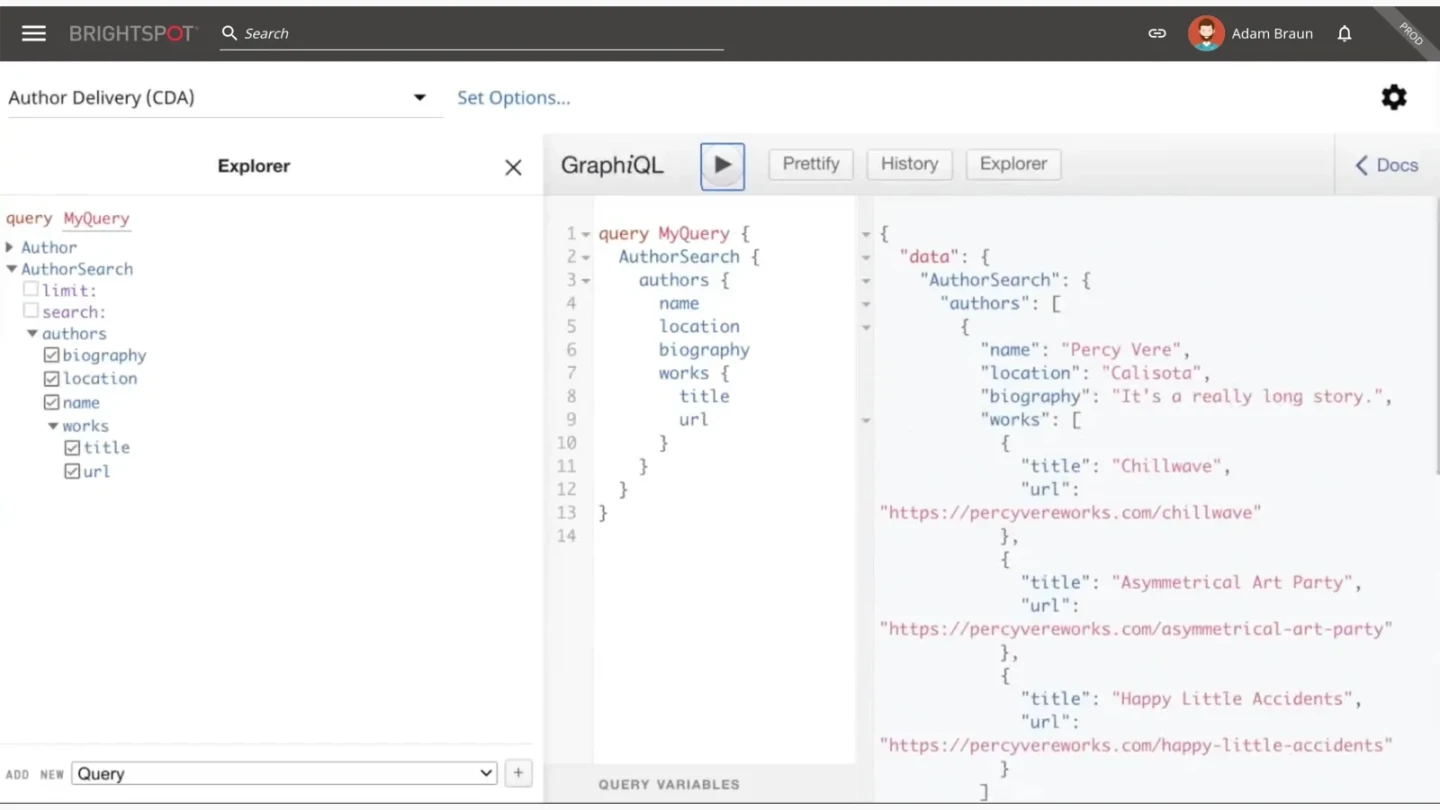The image size is (1440, 810).
Task: Run the query with the play button
Action: [x=722, y=166]
